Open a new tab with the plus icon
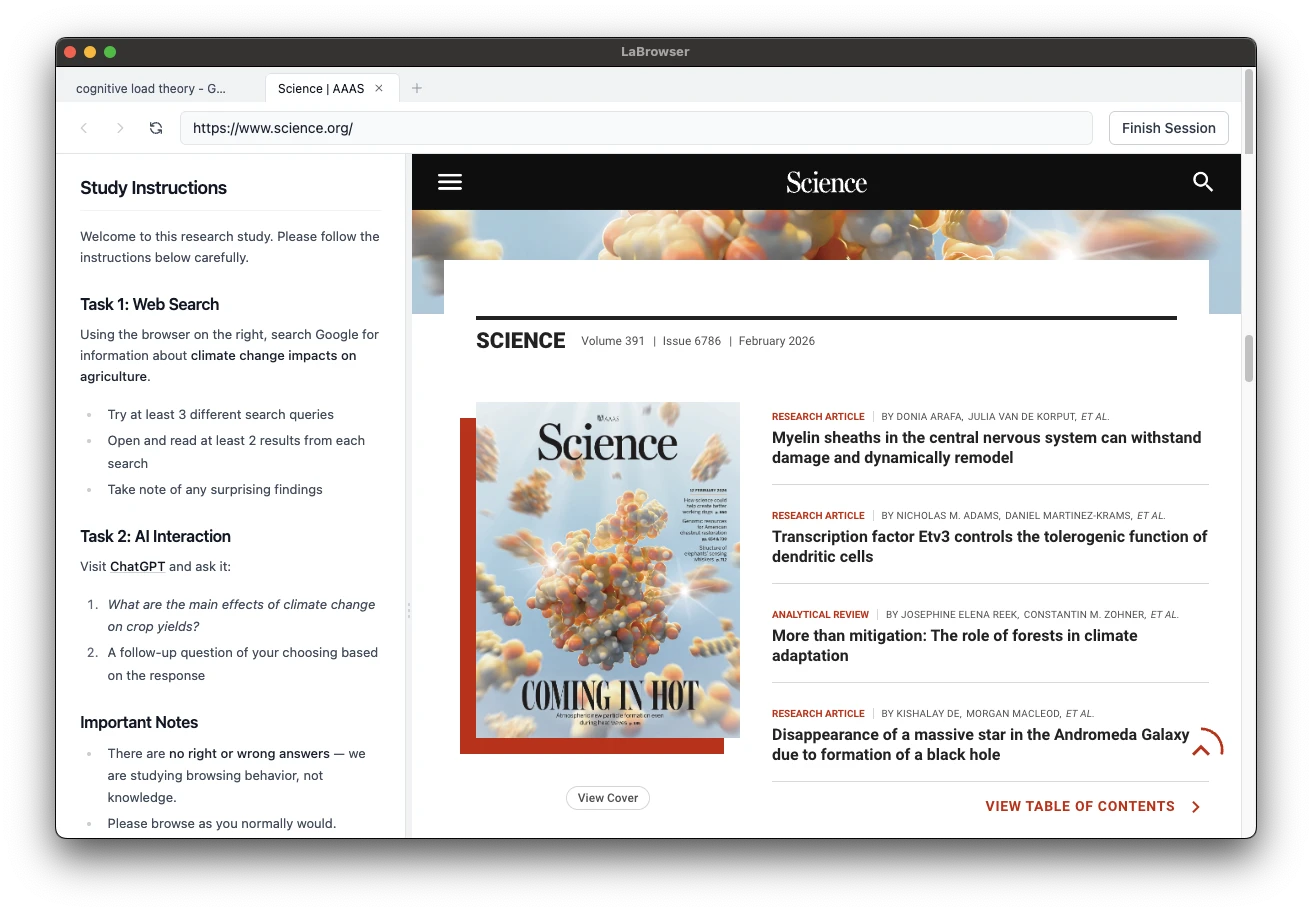The image size is (1312, 912). pyautogui.click(x=417, y=88)
